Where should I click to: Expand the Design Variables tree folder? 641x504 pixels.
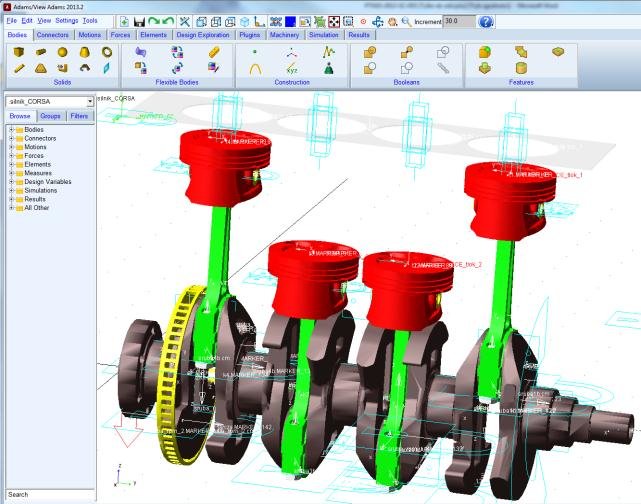click(x=12, y=181)
